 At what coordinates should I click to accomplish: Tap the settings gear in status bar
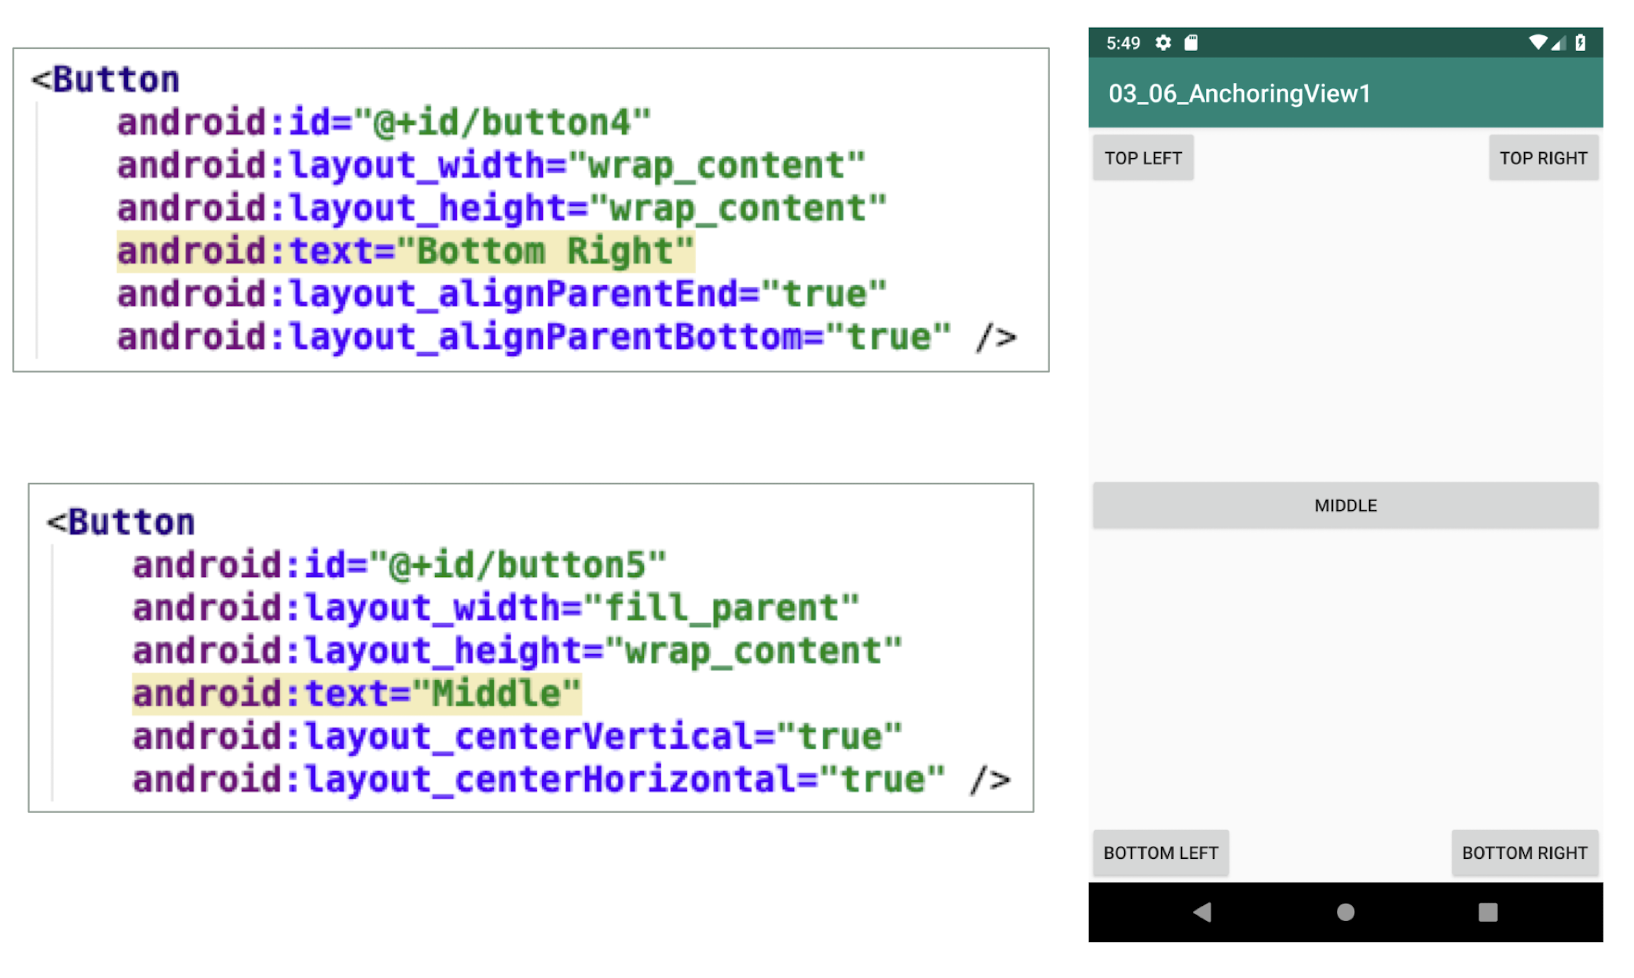coord(1163,43)
